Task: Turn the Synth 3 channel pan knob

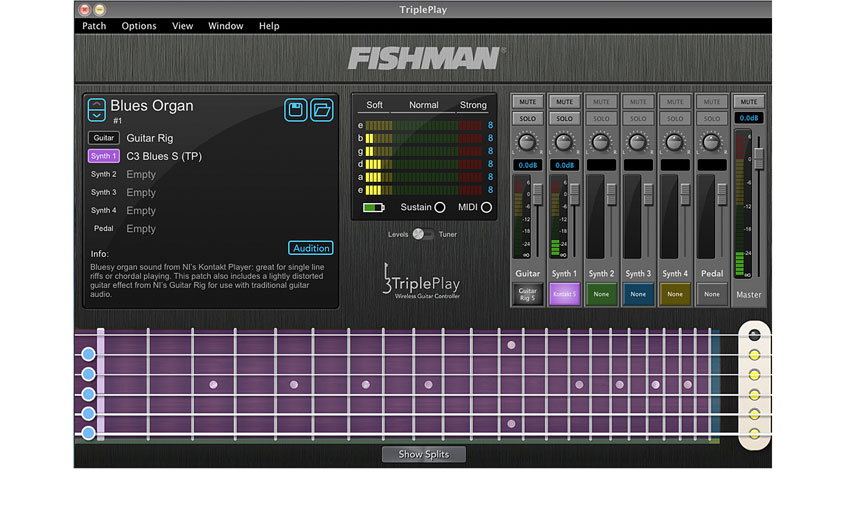Action: tap(638, 142)
